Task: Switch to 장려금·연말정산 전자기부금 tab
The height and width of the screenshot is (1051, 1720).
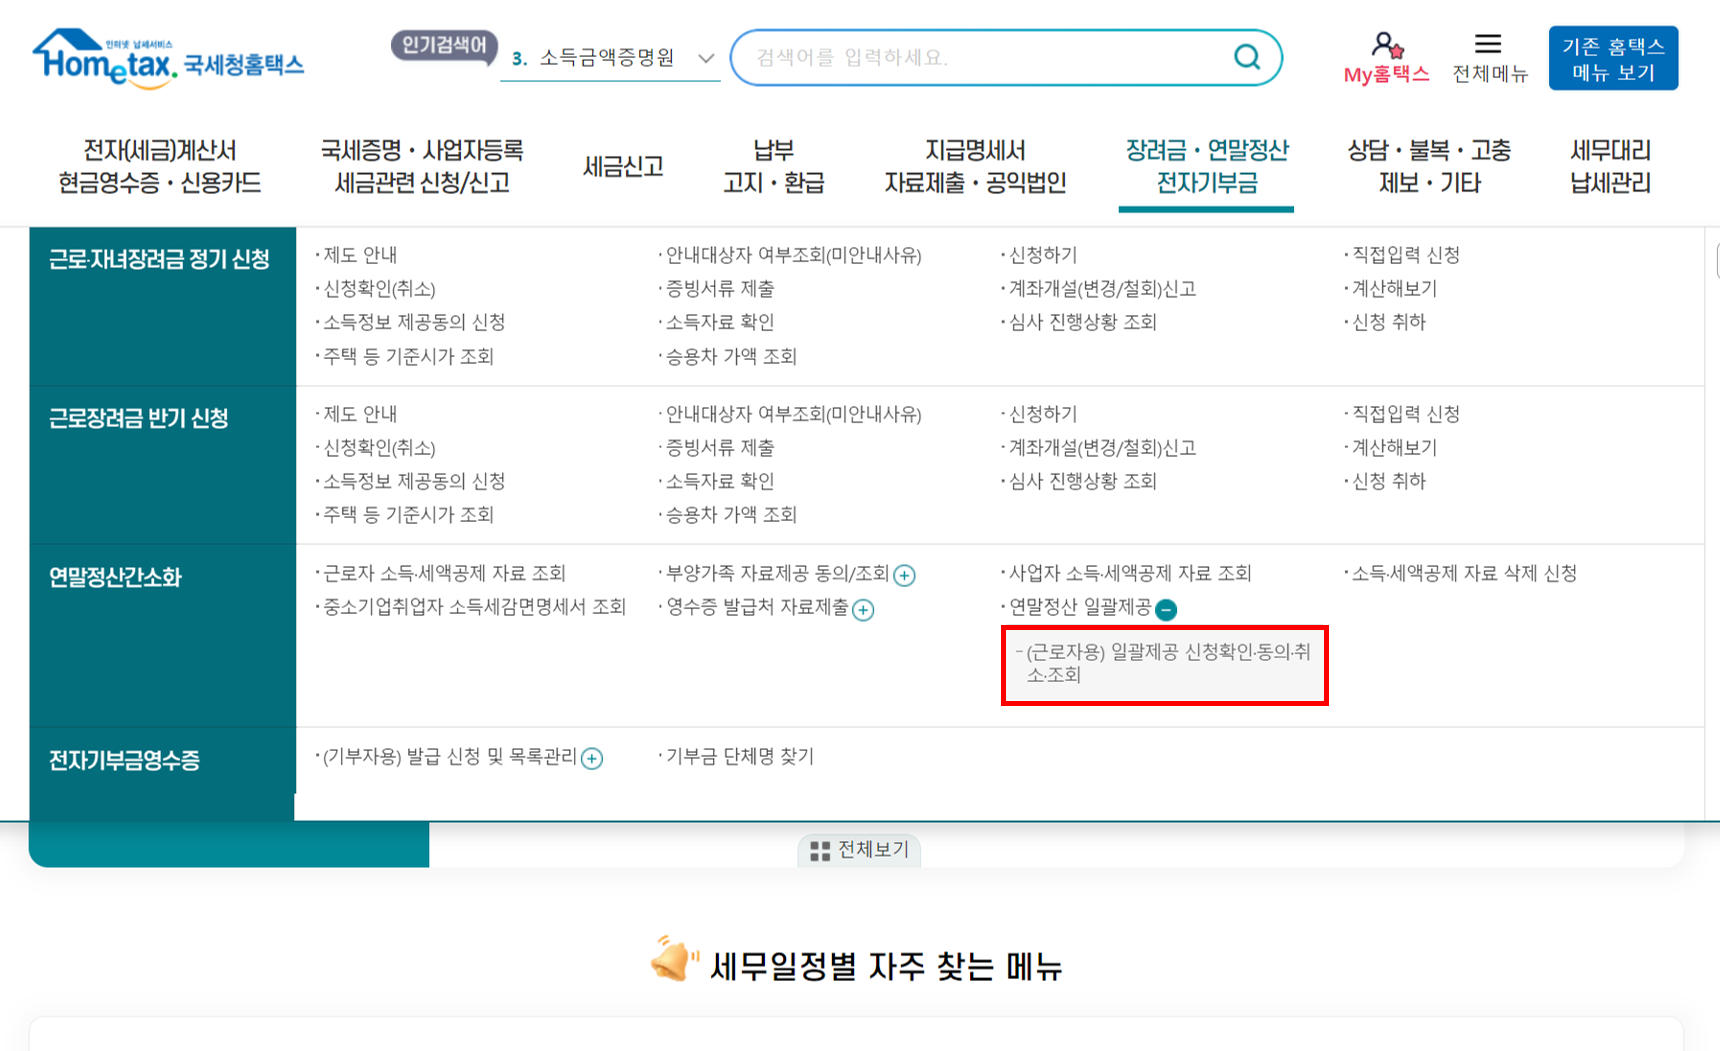Action: (1206, 166)
